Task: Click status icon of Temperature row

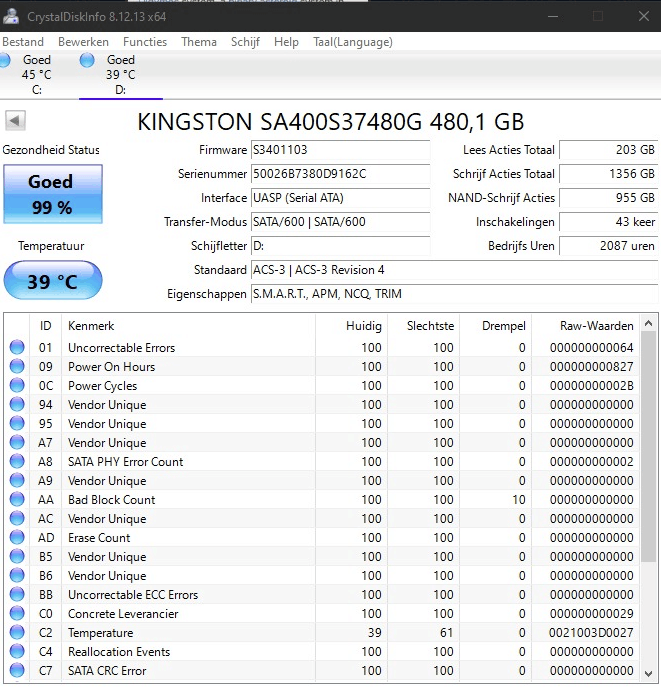Action: 17,632
